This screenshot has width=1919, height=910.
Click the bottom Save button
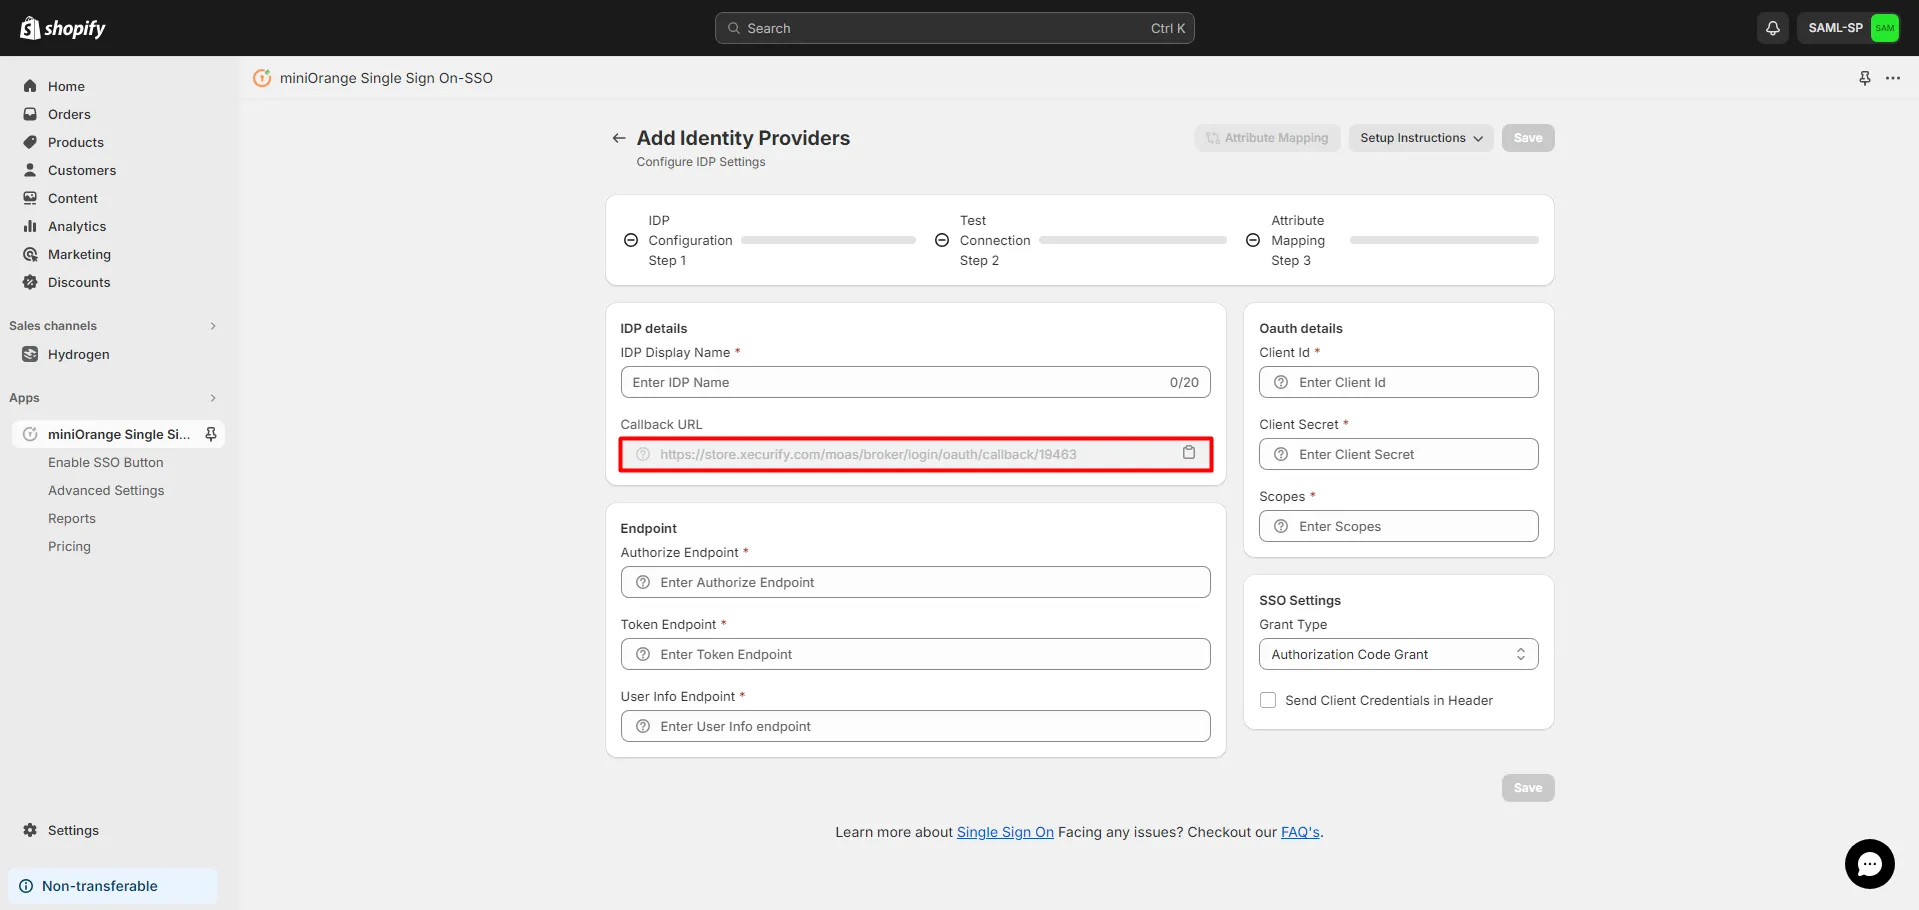(x=1527, y=788)
